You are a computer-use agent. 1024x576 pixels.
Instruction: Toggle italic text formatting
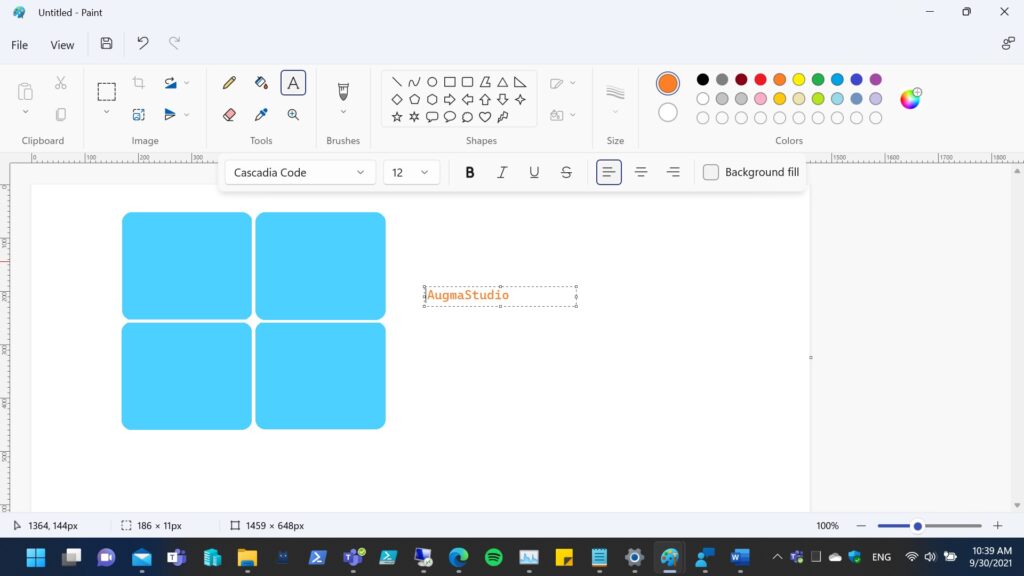502,172
